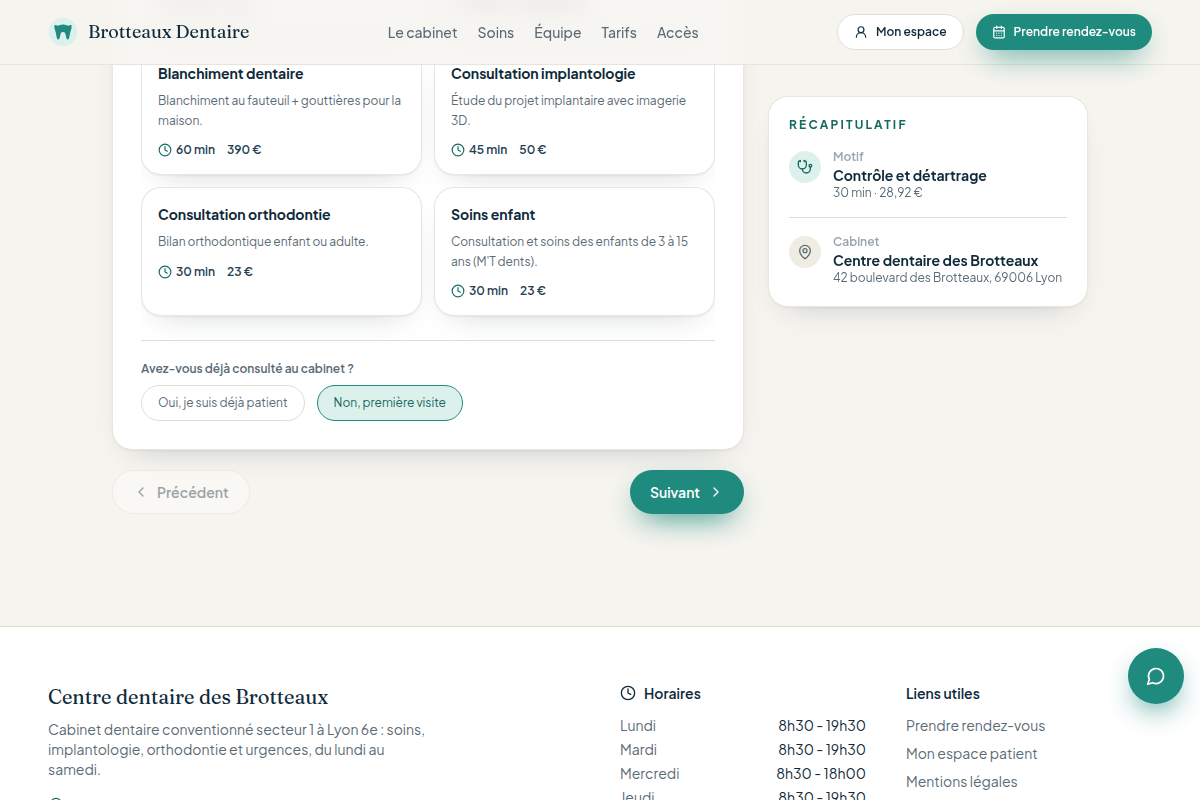This screenshot has width=1200, height=800.
Task: Click the 'Centre dentaire des Brotteaux' footer heading
Action: point(188,697)
